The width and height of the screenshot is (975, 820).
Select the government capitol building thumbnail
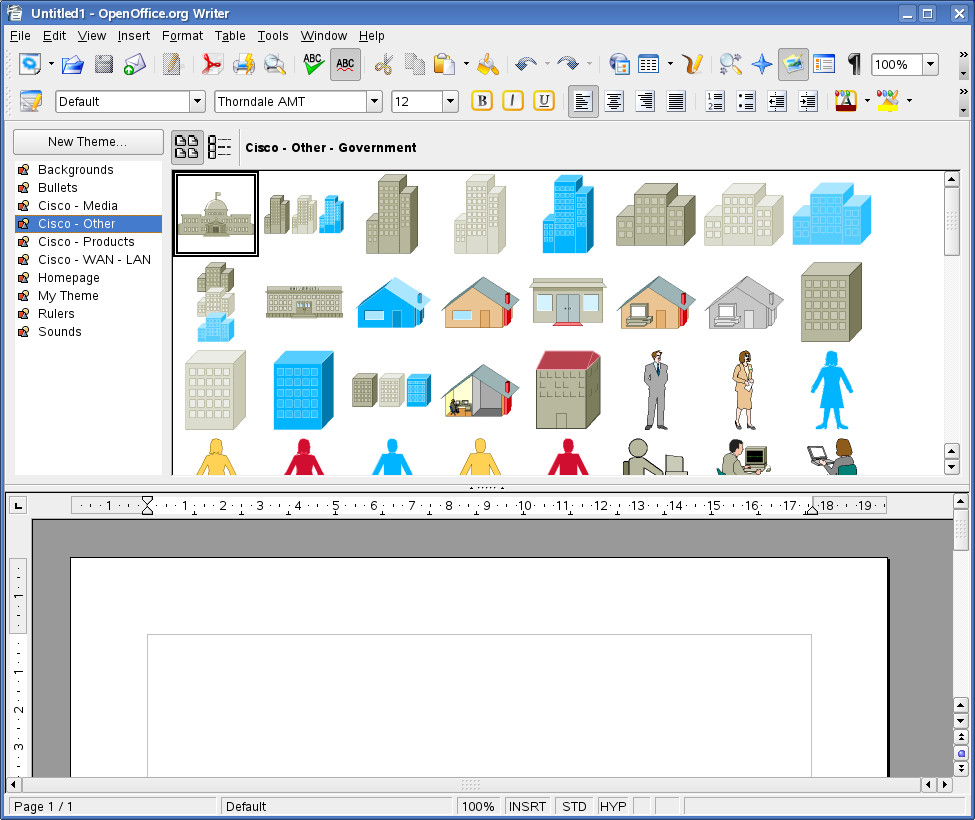(216, 214)
